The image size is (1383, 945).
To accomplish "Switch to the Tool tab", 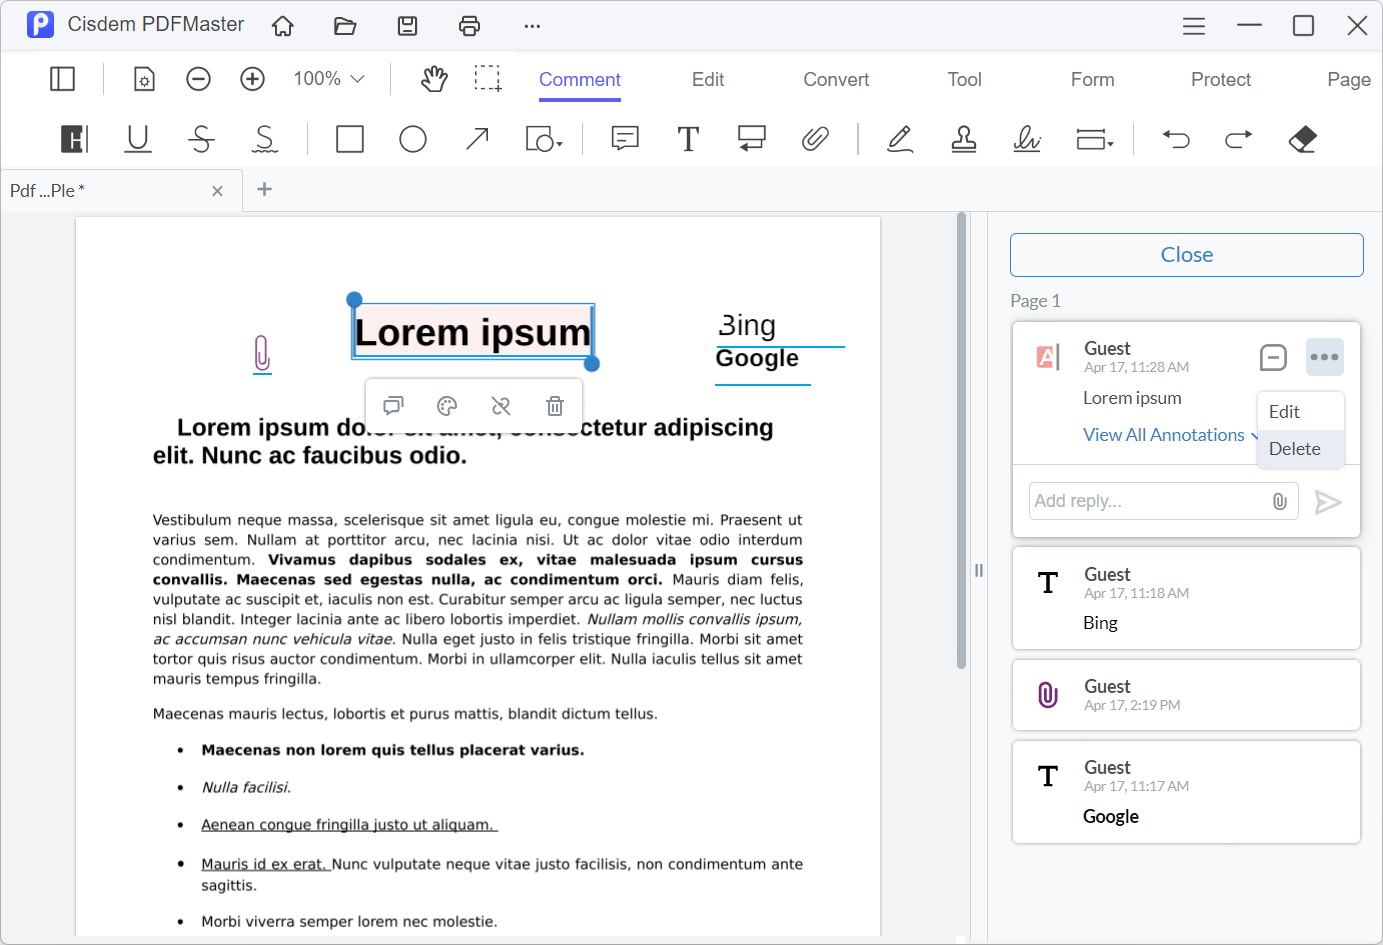I will point(965,79).
